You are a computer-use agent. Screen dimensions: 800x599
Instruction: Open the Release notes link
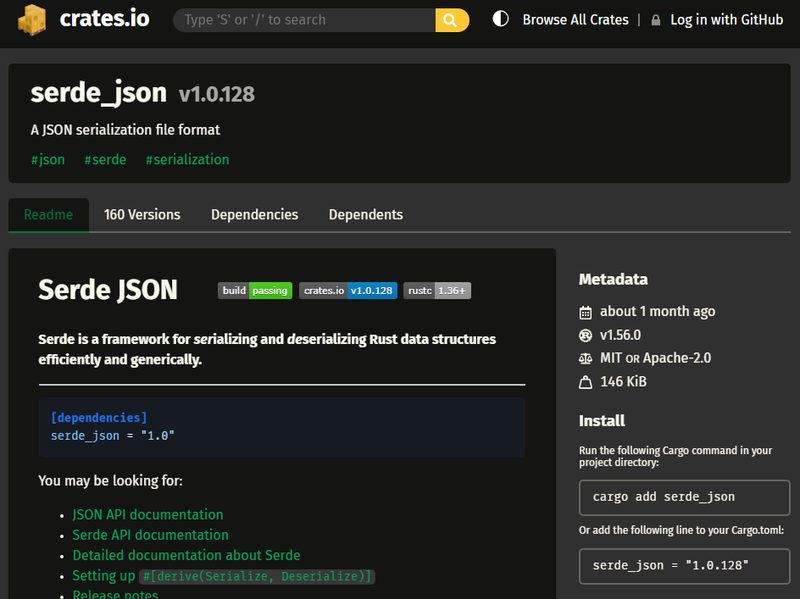click(115, 594)
